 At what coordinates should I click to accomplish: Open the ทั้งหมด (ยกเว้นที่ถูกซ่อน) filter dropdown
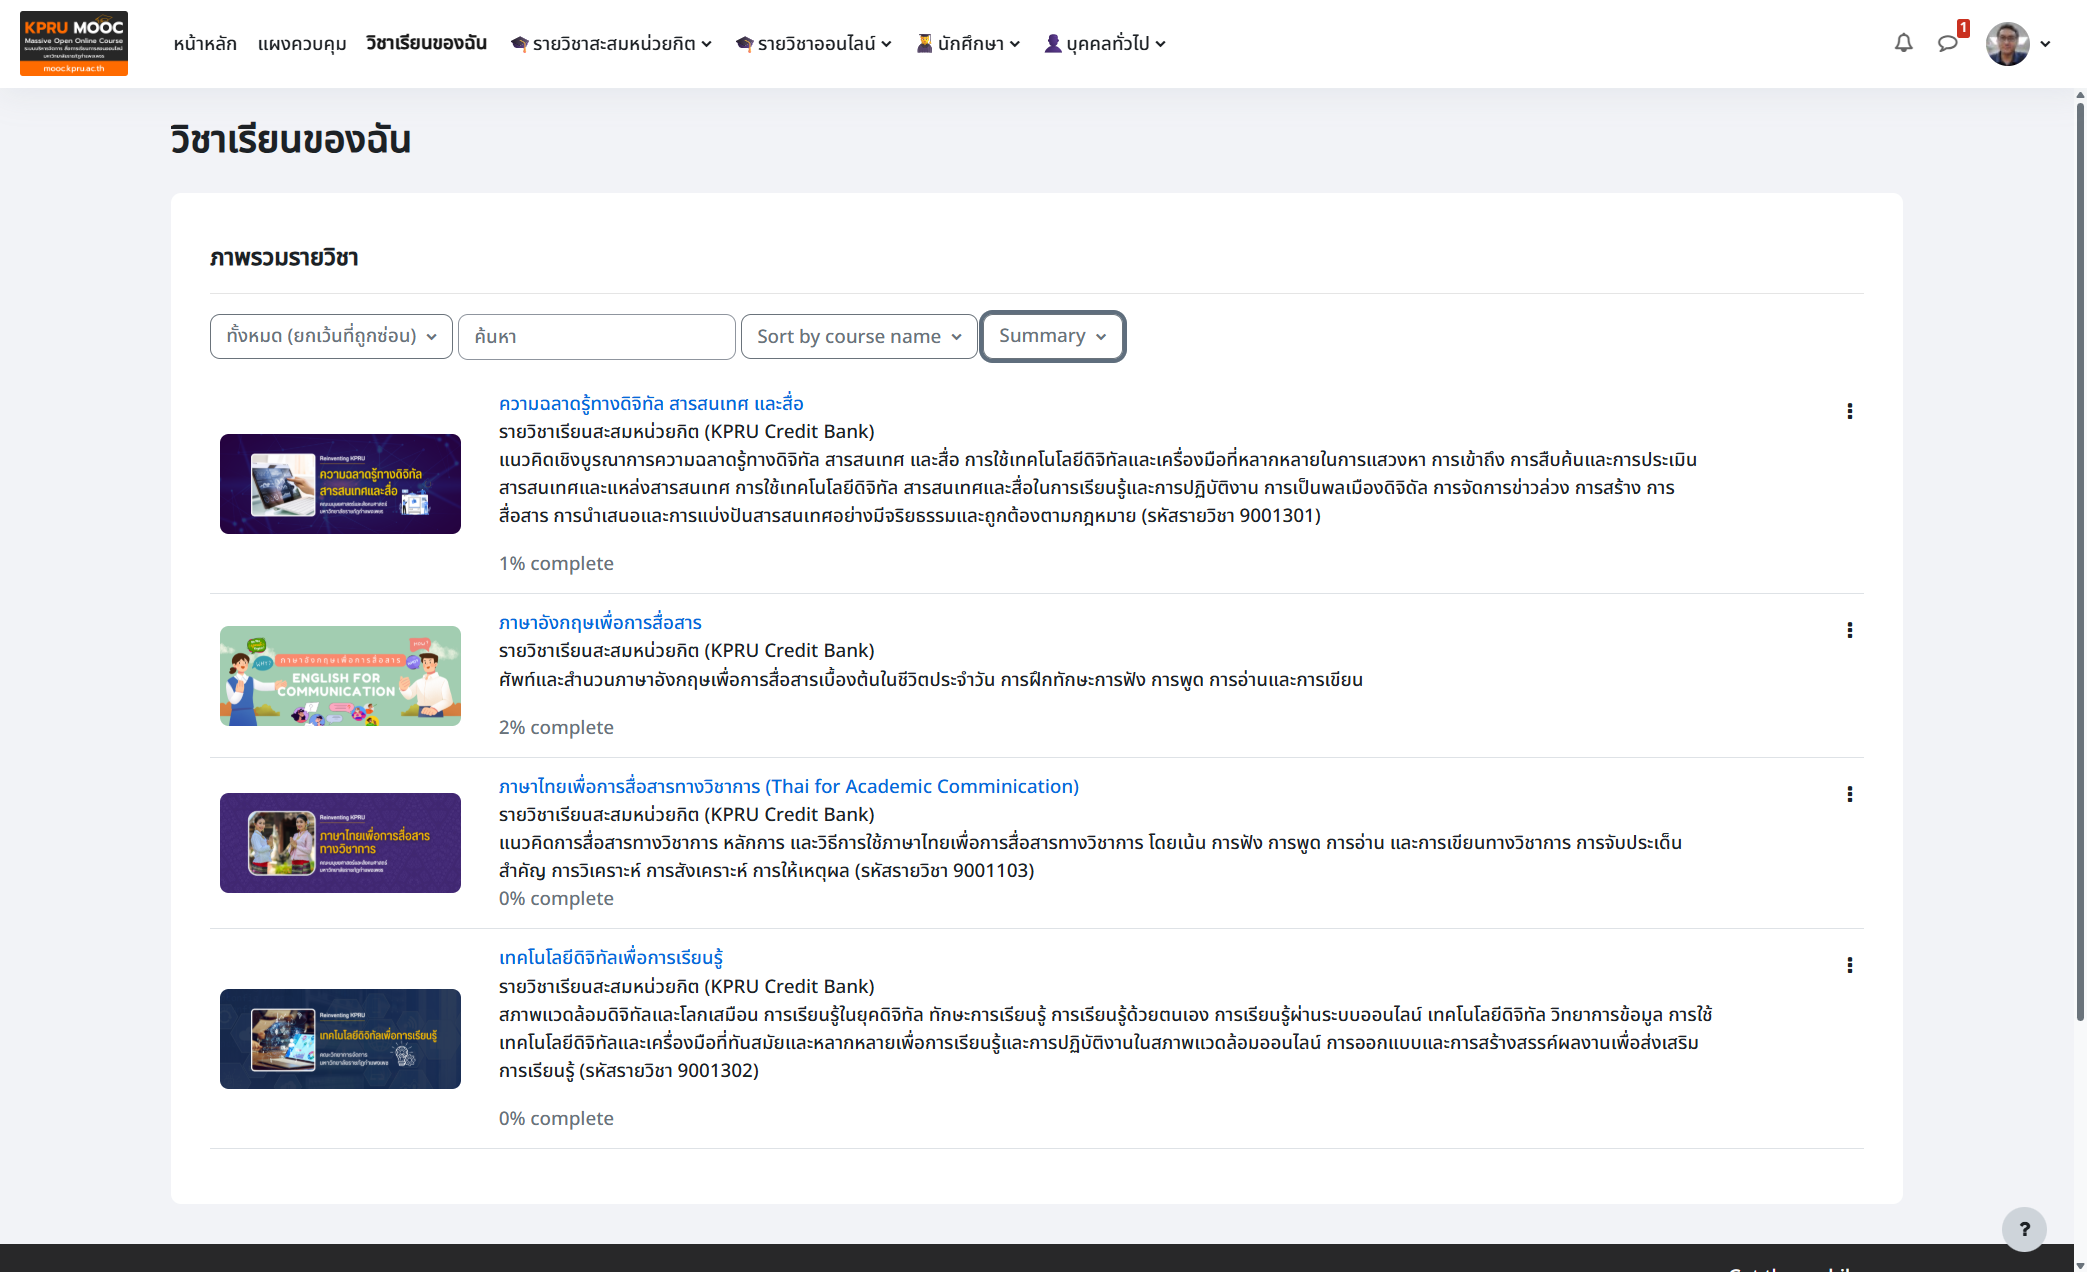click(331, 336)
